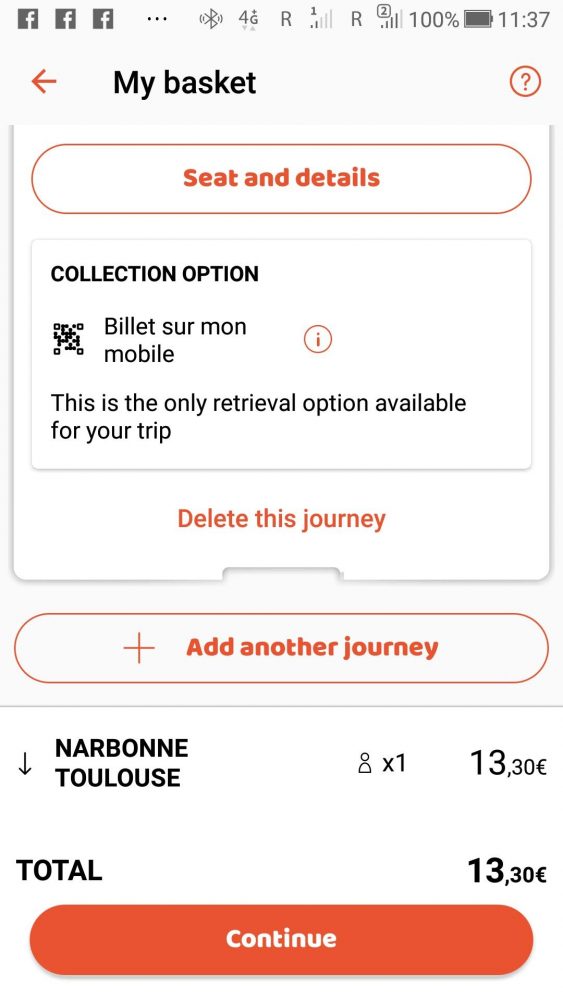563x1000 pixels.
Task: Tap the My basket title
Action: [x=184, y=83]
